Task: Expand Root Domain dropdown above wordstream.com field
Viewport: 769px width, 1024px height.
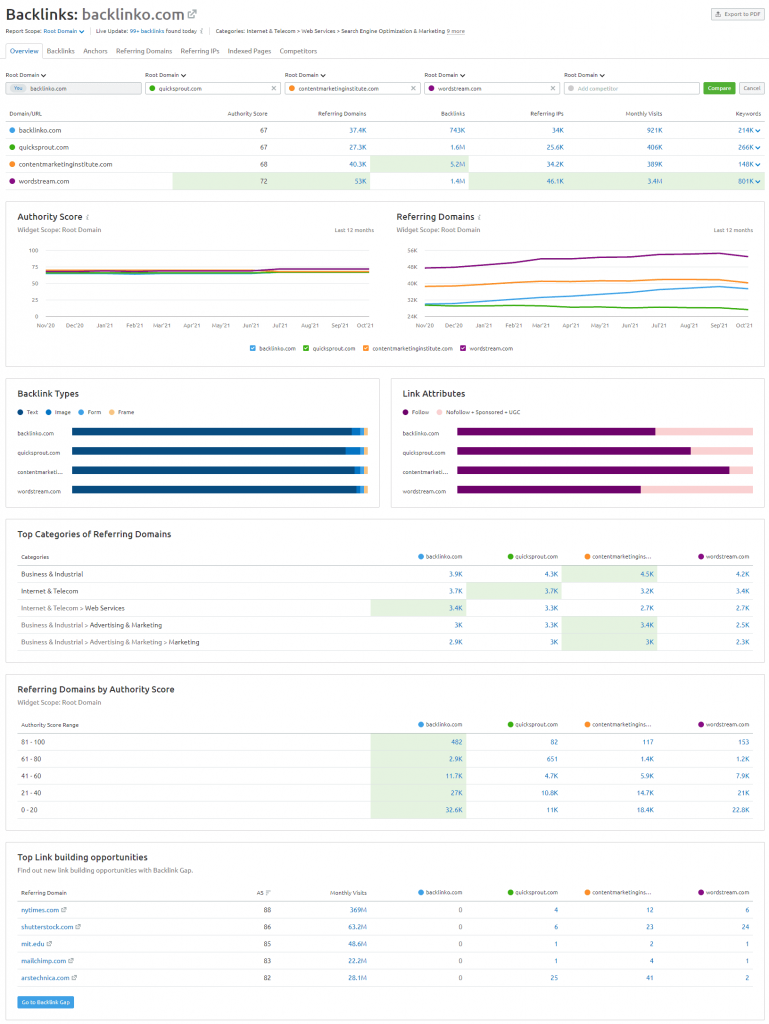Action: point(445,75)
